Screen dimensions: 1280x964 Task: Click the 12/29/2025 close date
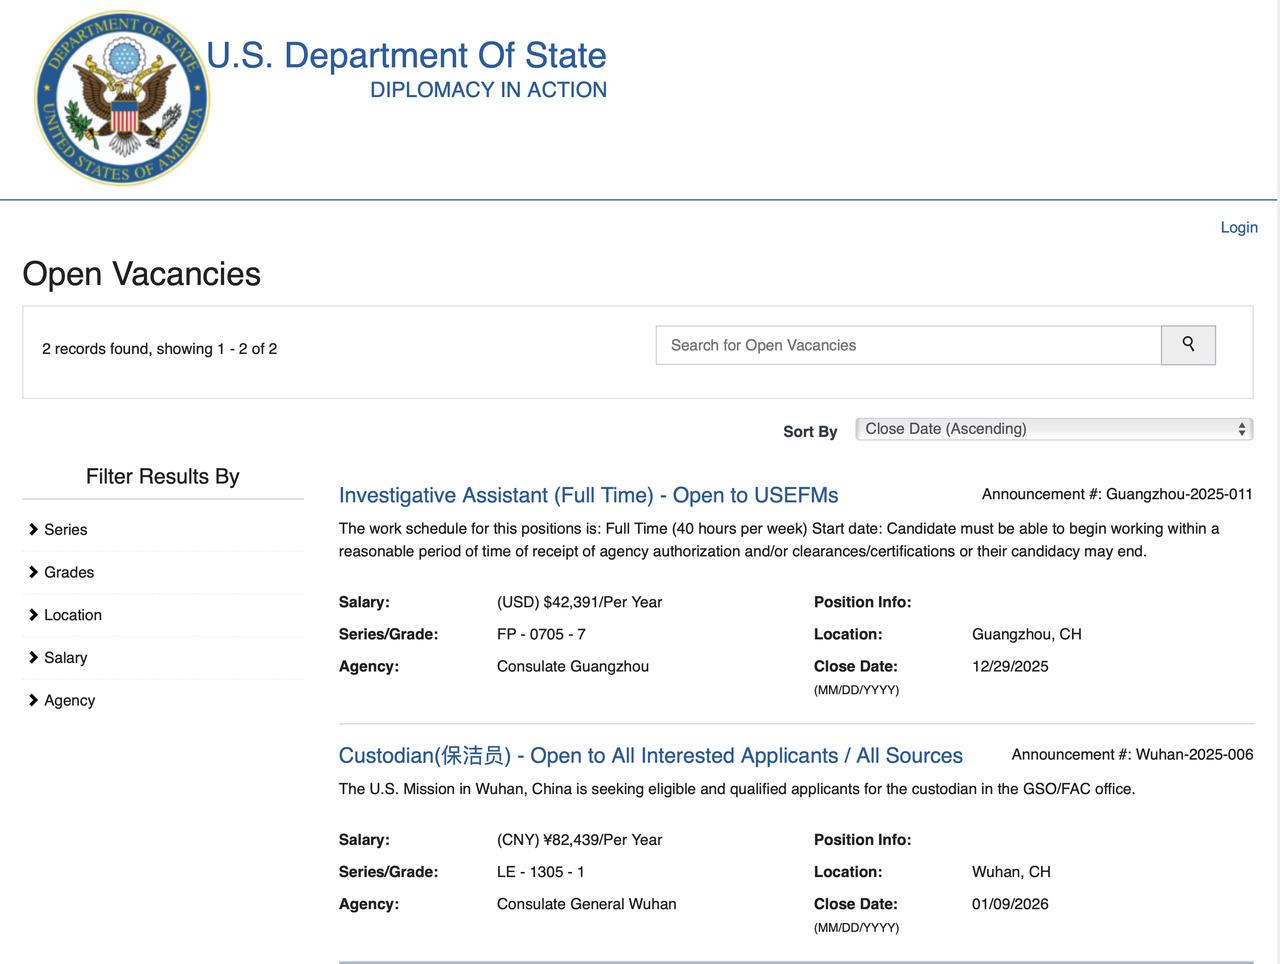coord(1010,666)
